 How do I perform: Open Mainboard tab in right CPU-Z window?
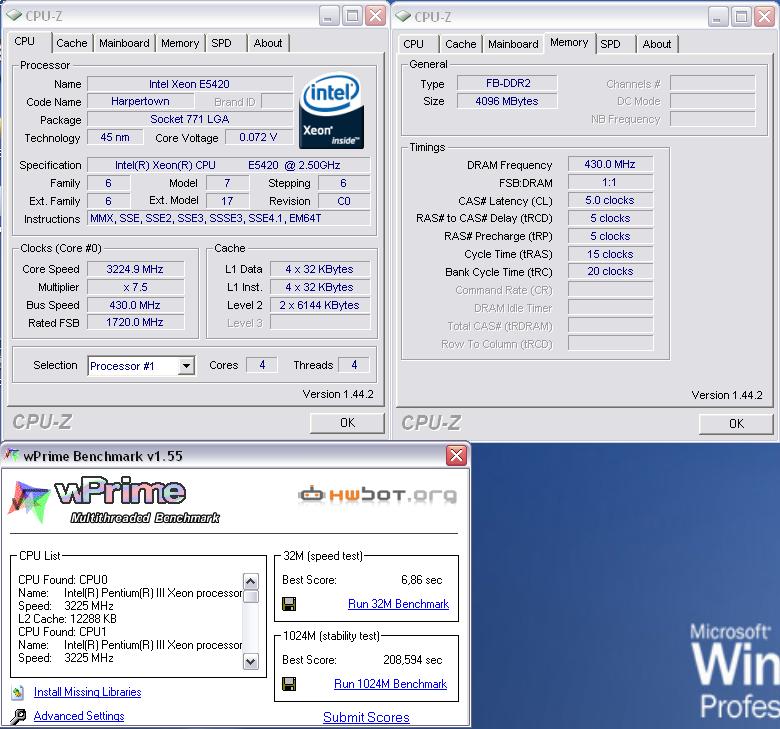(513, 44)
